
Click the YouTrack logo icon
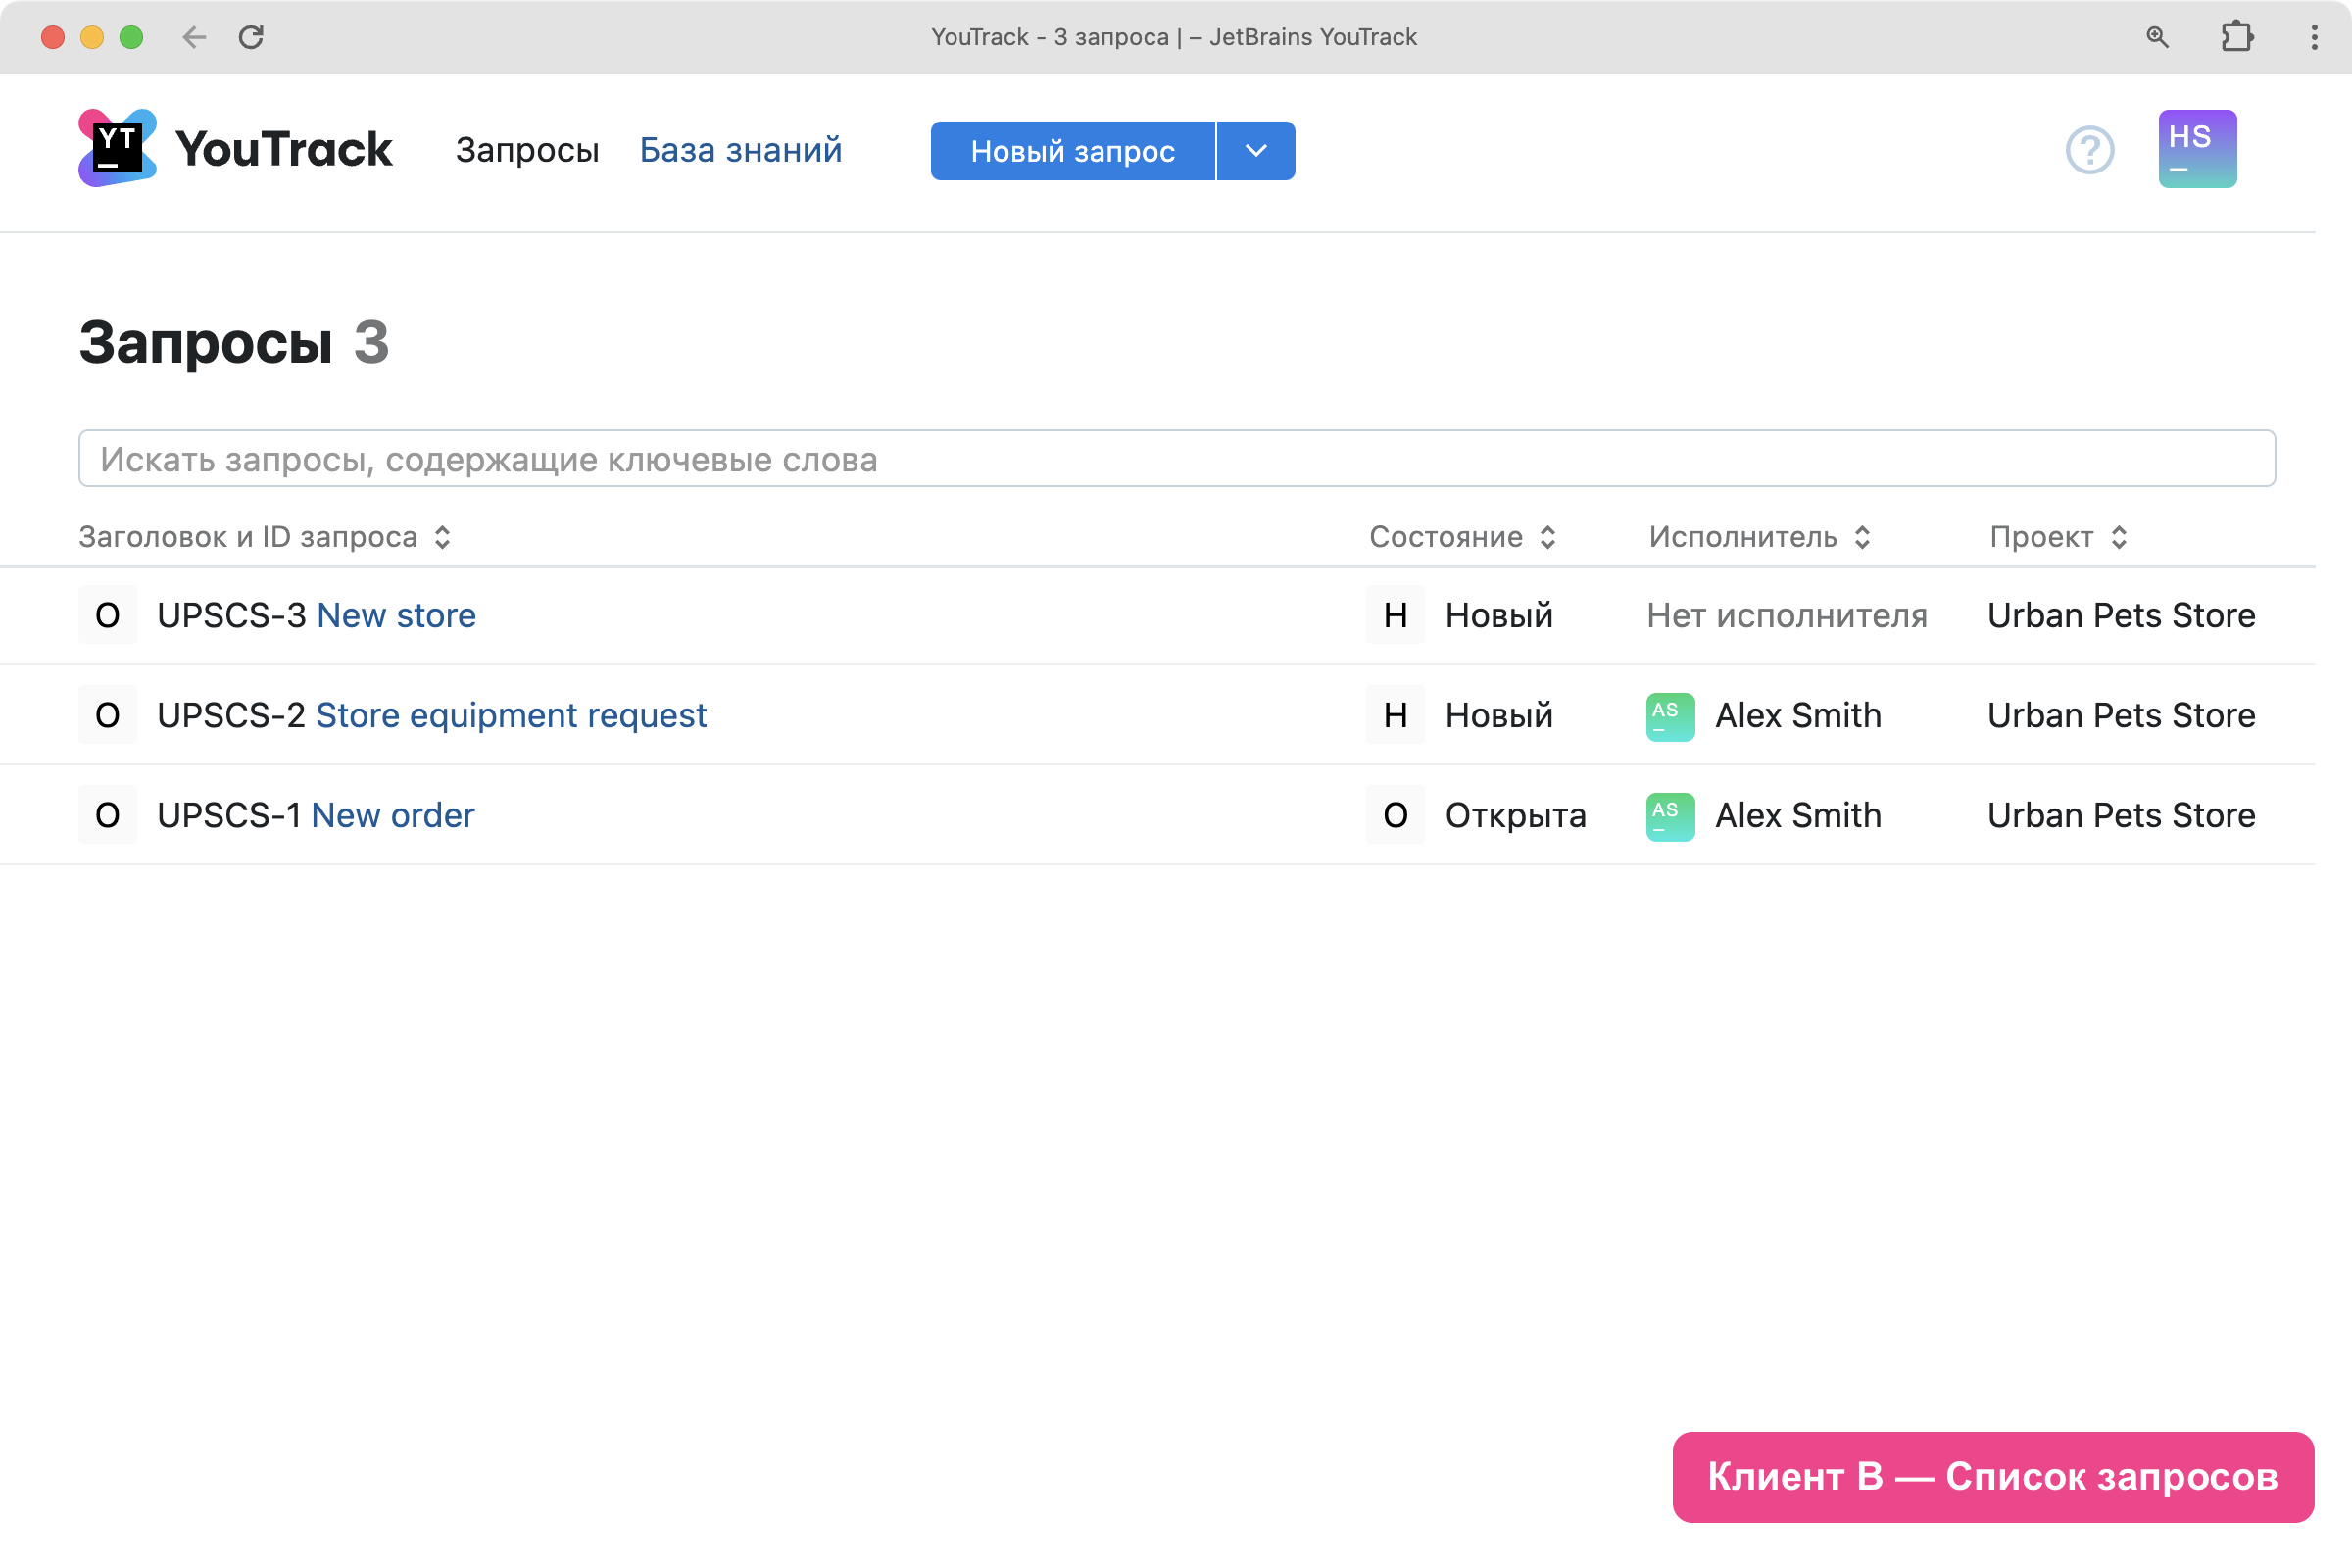click(117, 148)
